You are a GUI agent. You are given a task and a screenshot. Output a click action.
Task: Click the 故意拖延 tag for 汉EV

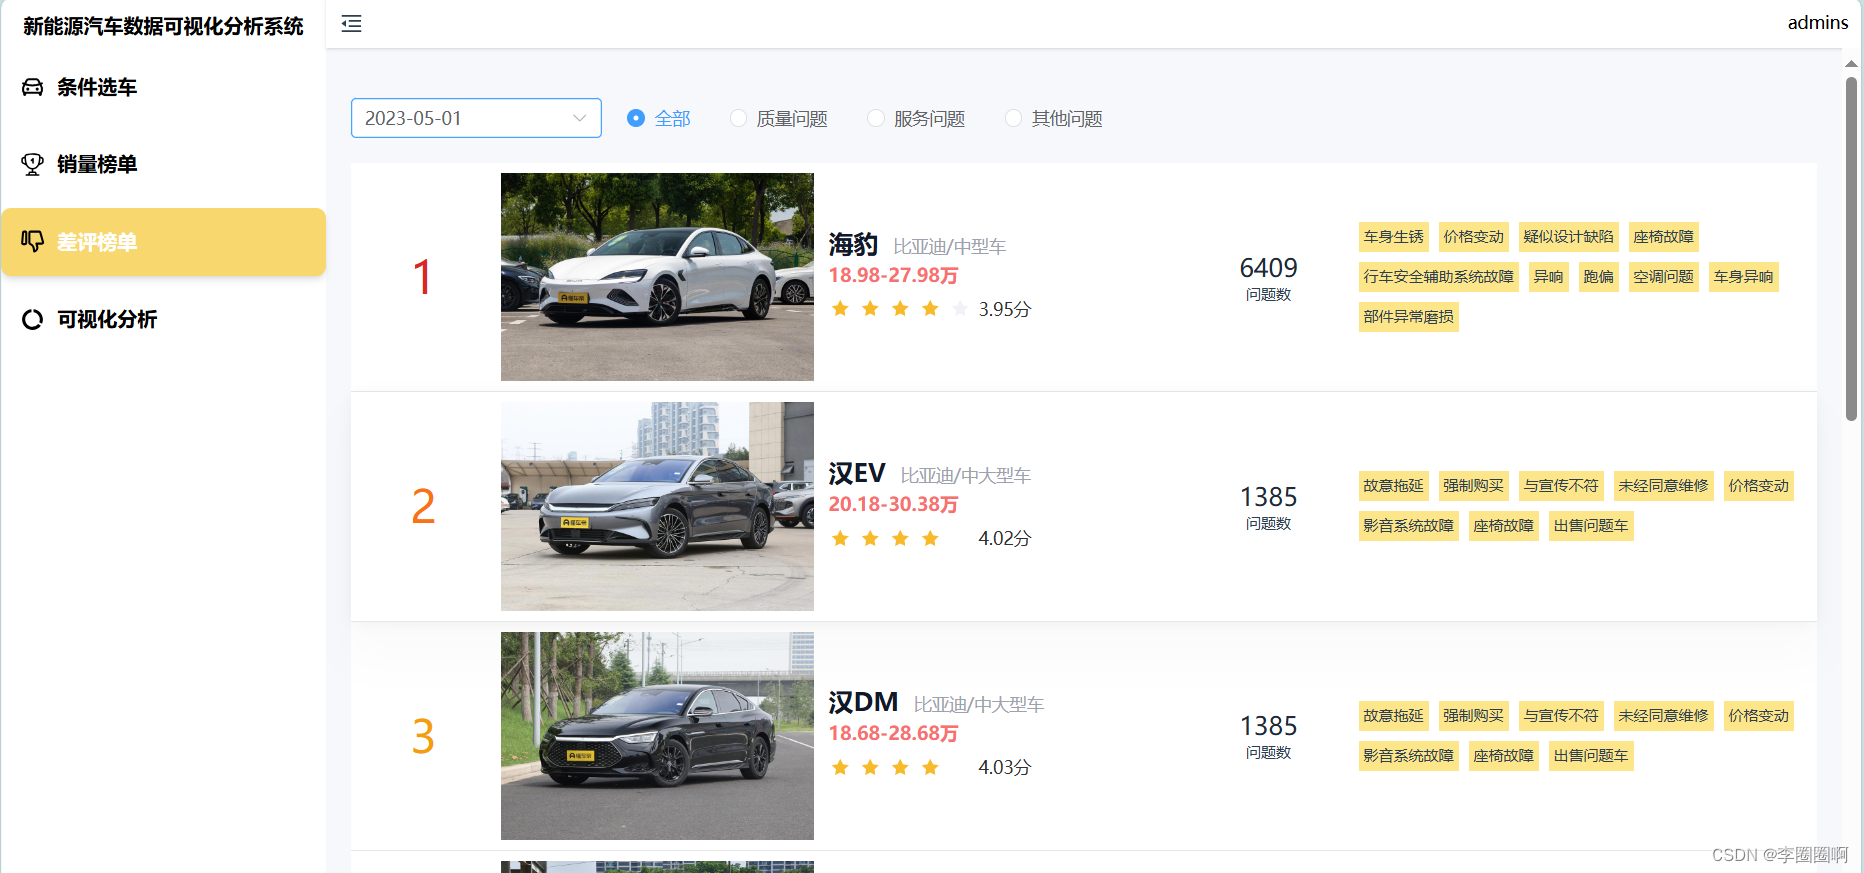point(1393,486)
